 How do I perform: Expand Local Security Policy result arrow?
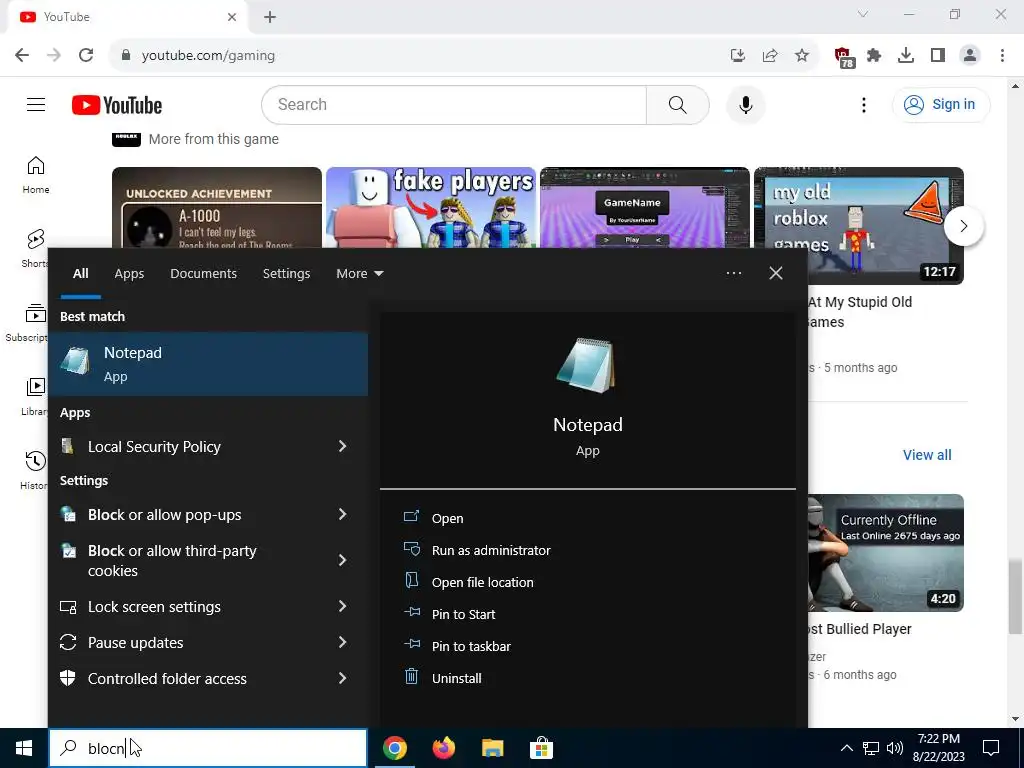pyautogui.click(x=342, y=446)
